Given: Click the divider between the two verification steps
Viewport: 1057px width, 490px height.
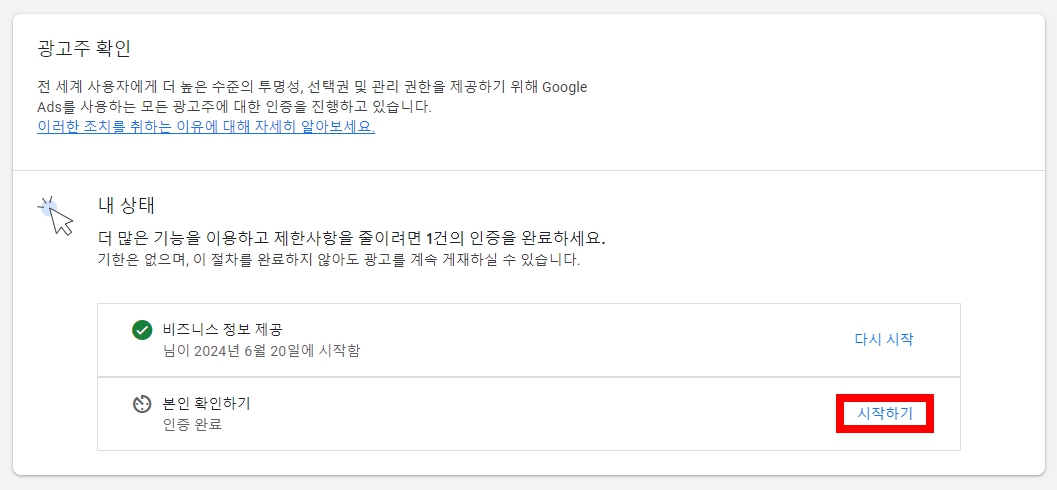Looking at the screenshot, I should [528, 377].
